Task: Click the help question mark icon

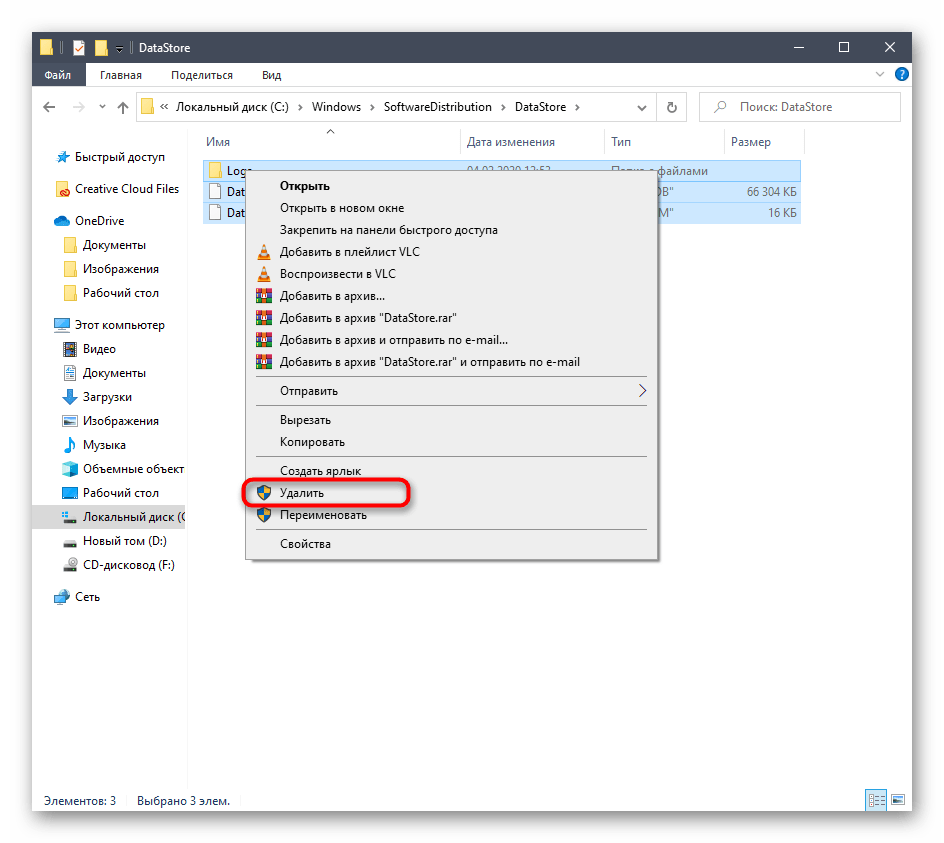Action: coord(902,75)
